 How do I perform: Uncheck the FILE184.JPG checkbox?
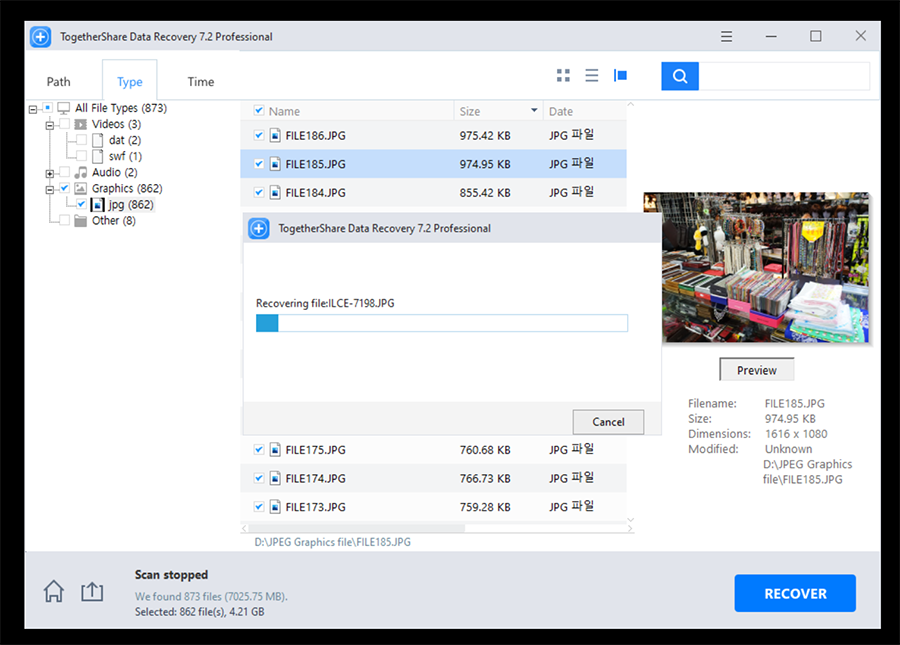point(259,192)
